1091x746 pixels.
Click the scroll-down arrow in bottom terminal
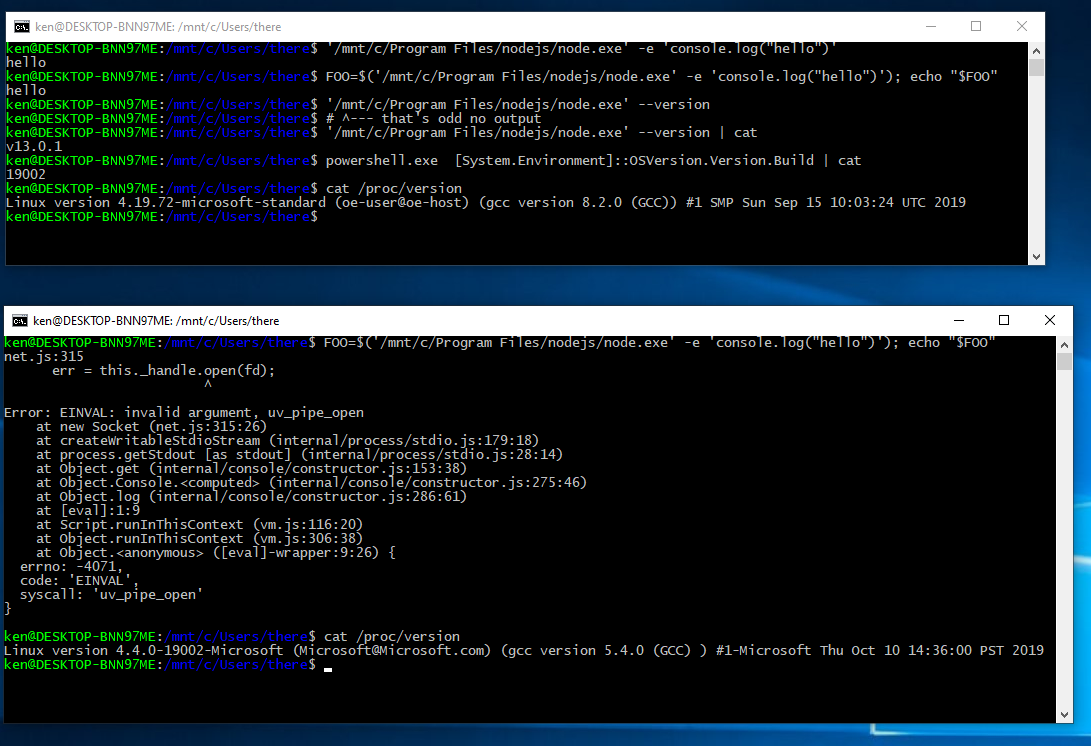(x=1065, y=714)
